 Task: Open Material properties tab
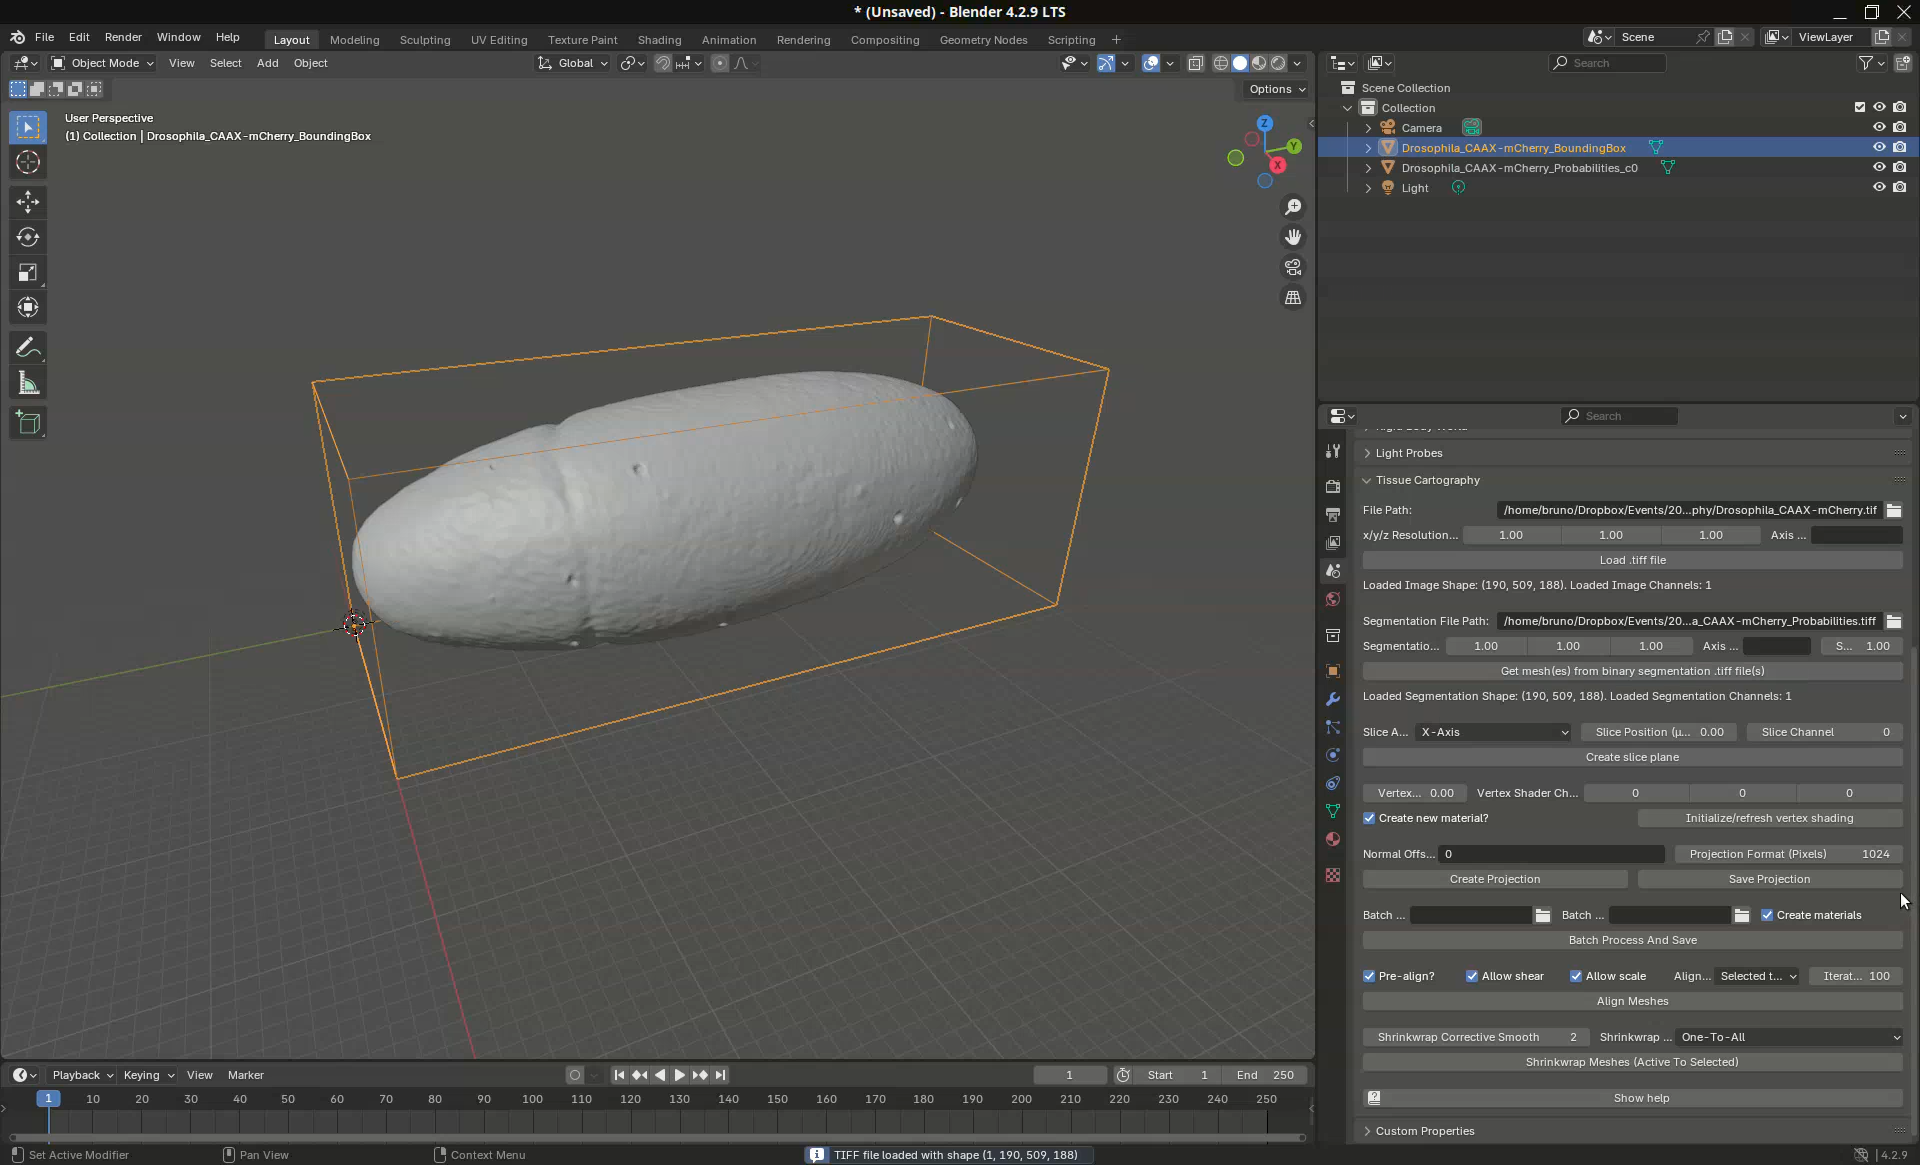[1332, 840]
